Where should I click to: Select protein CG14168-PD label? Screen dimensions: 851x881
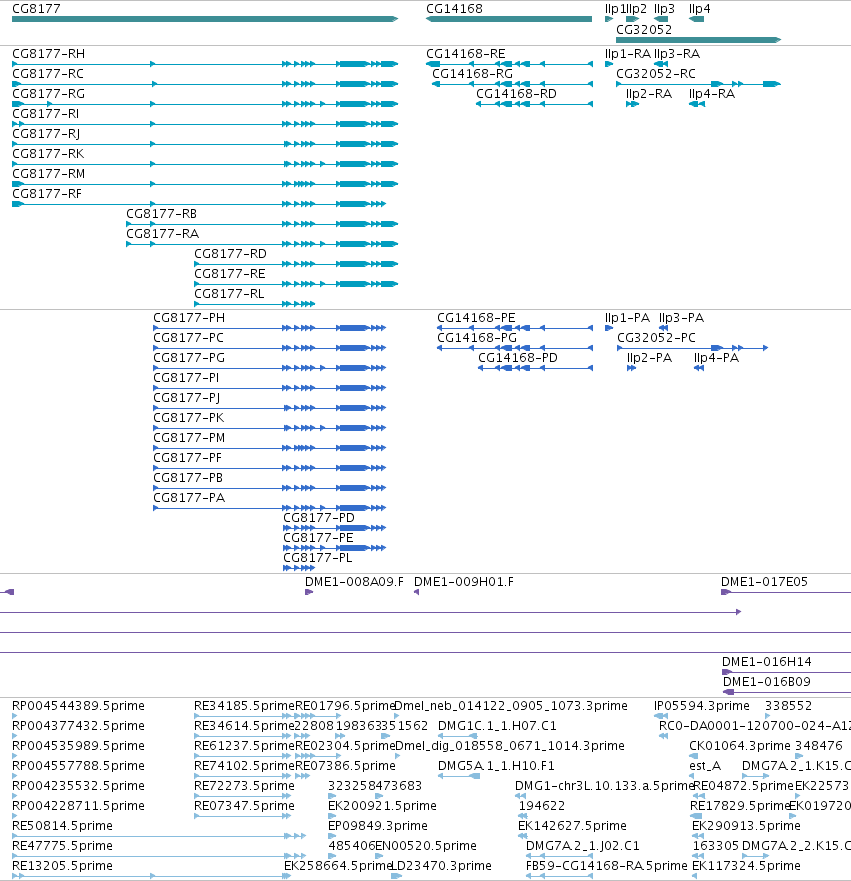point(518,358)
